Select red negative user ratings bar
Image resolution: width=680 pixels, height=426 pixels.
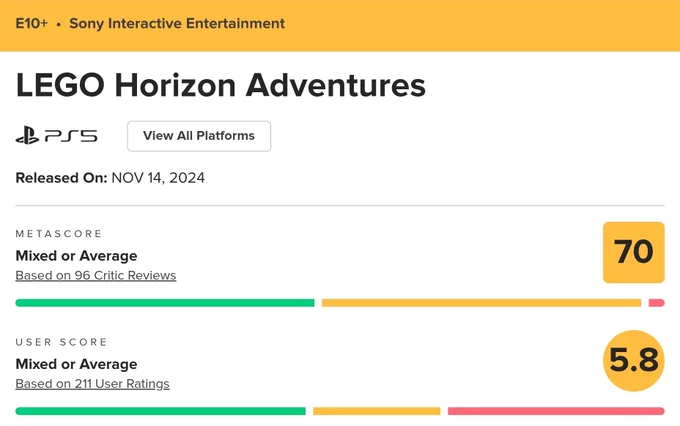click(x=556, y=411)
